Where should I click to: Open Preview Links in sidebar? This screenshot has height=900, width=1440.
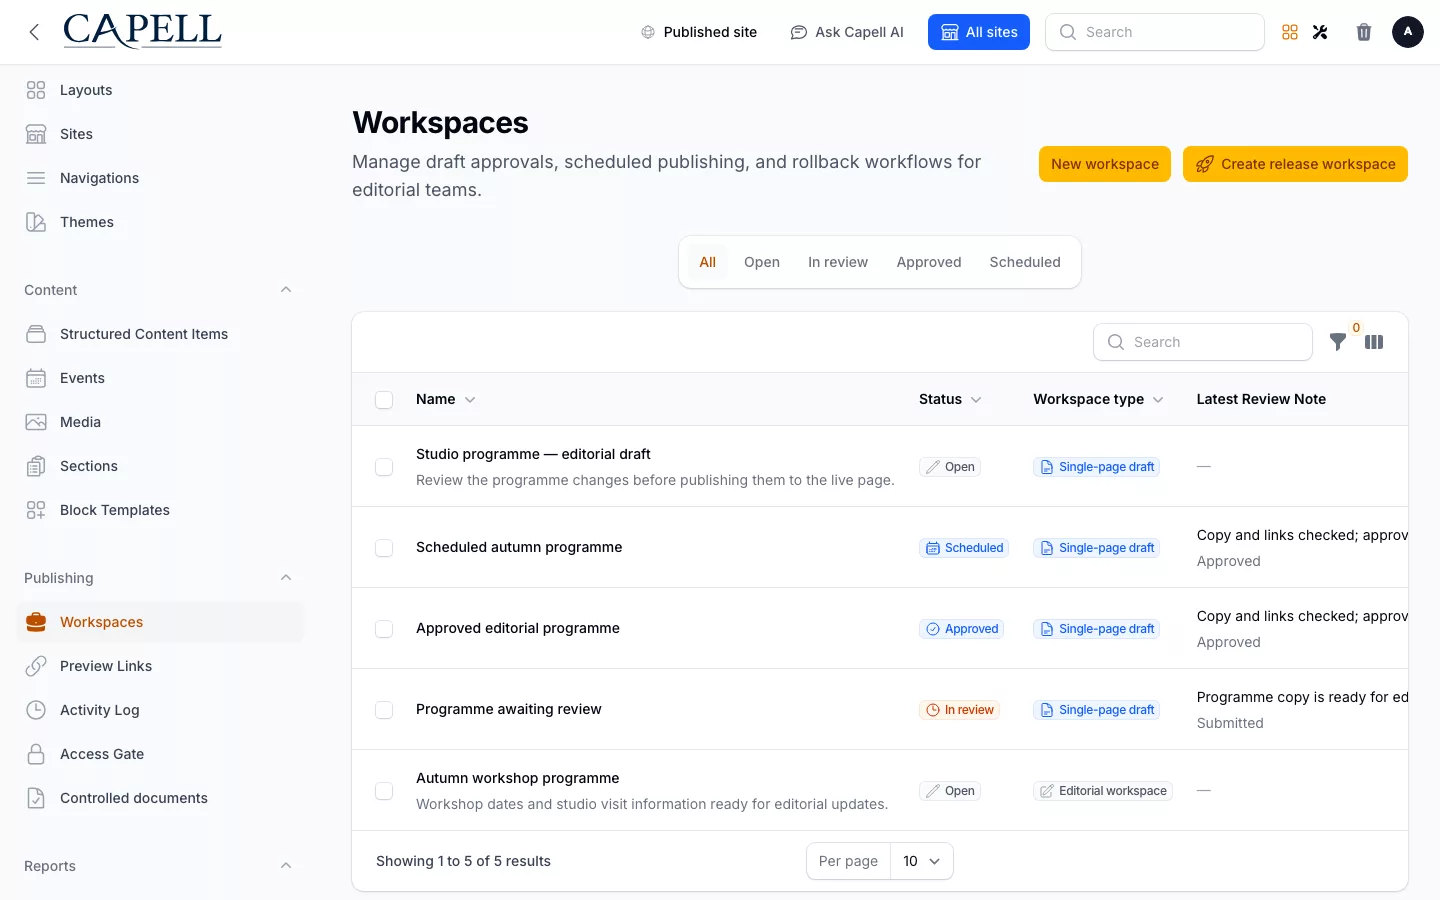pyautogui.click(x=160, y=666)
